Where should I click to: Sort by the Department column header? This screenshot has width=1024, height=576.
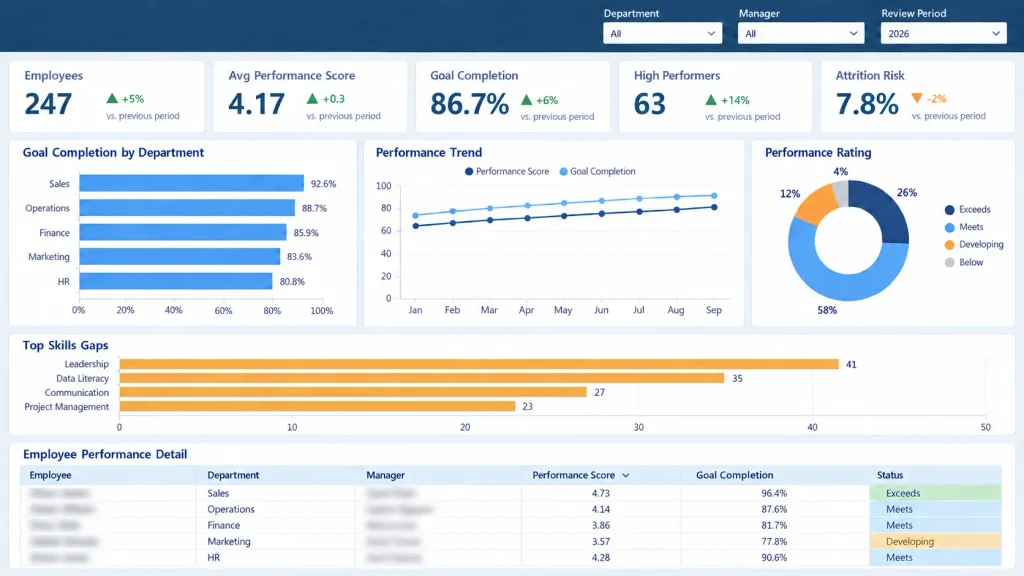click(233, 475)
